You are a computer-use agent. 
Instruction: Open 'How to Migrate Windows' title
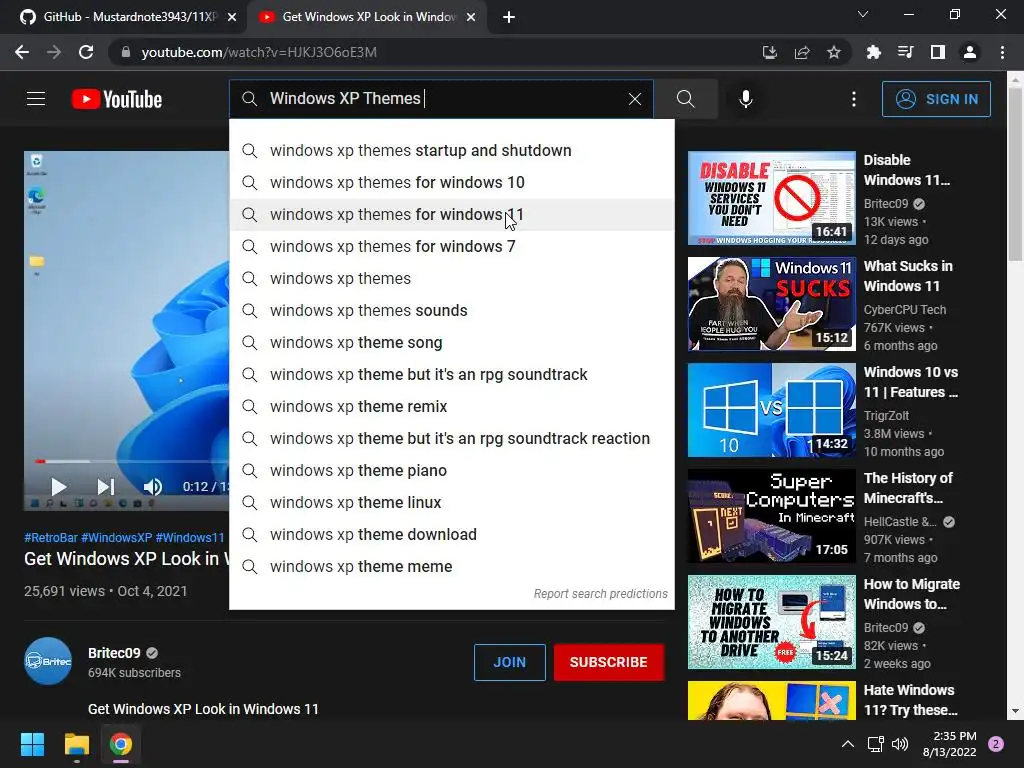pyautogui.click(x=912, y=594)
